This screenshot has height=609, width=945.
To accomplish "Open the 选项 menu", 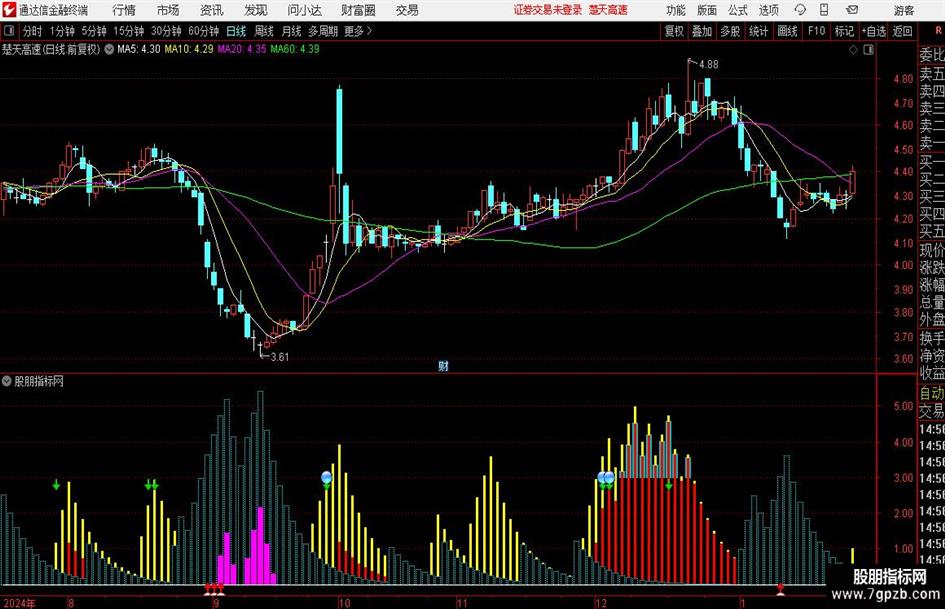I will [x=768, y=10].
